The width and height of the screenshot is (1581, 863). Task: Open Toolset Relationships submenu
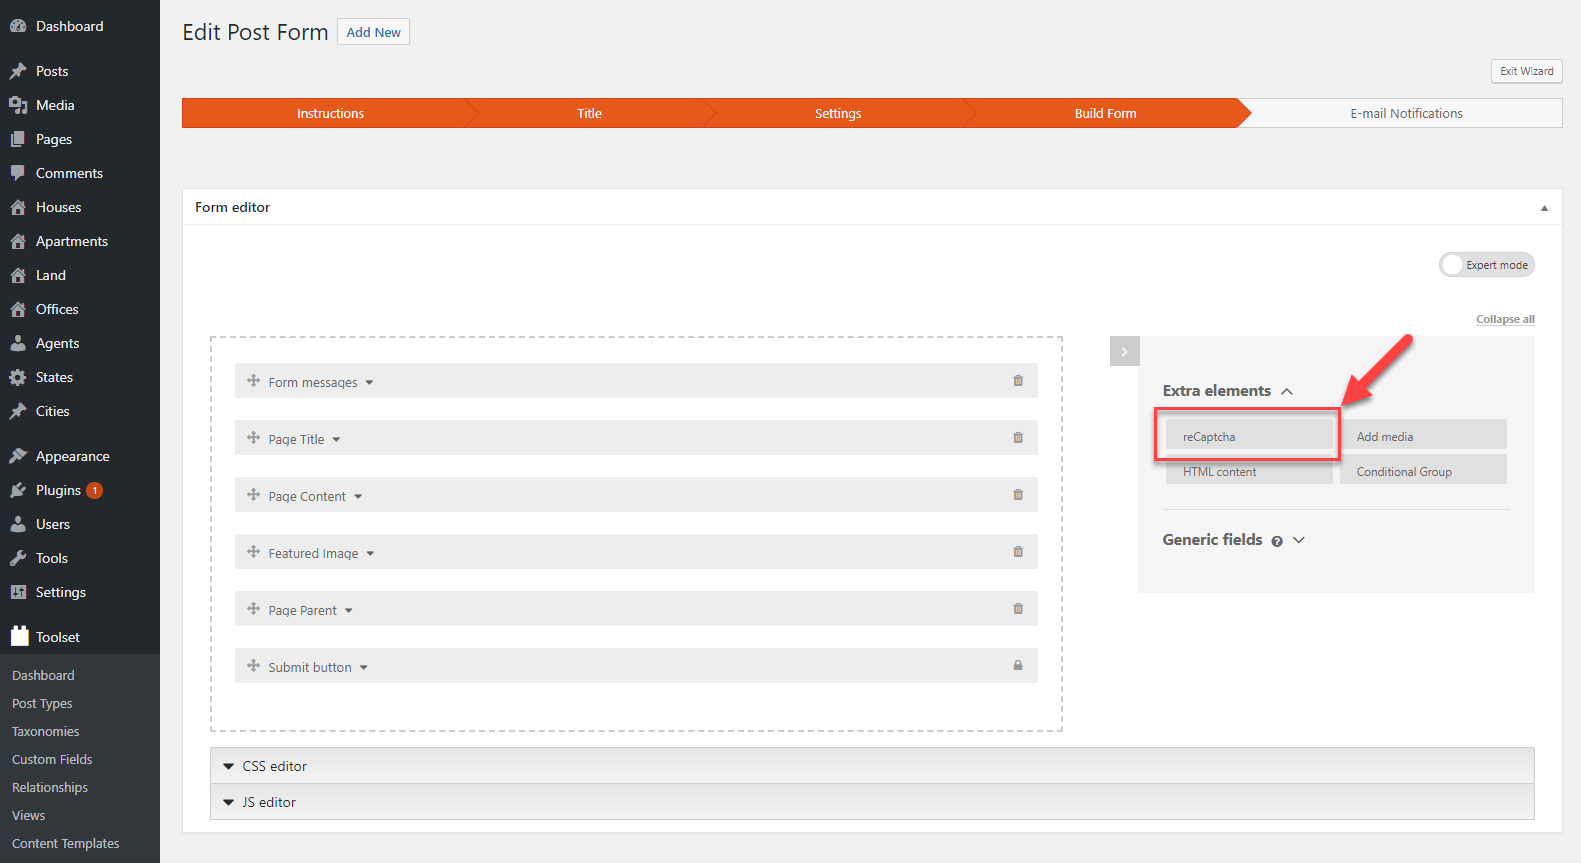[x=50, y=787]
